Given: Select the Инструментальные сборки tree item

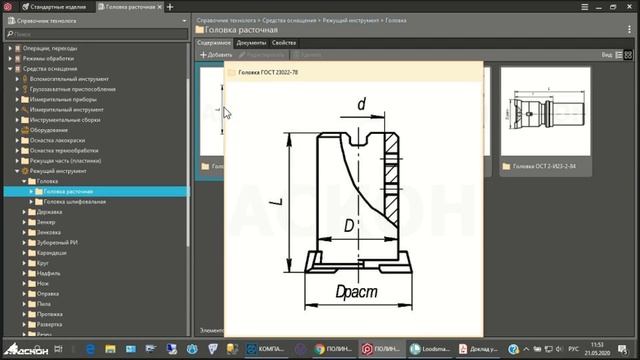Looking at the screenshot, I should tap(65, 120).
